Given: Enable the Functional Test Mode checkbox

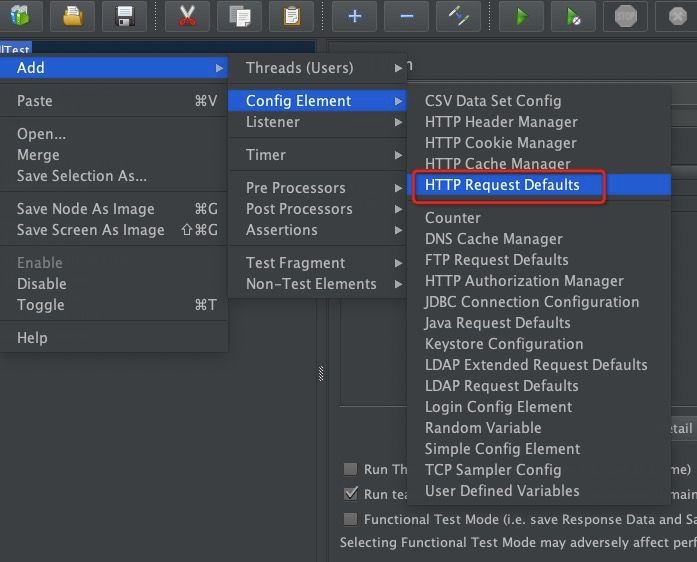Looking at the screenshot, I should pos(350,520).
